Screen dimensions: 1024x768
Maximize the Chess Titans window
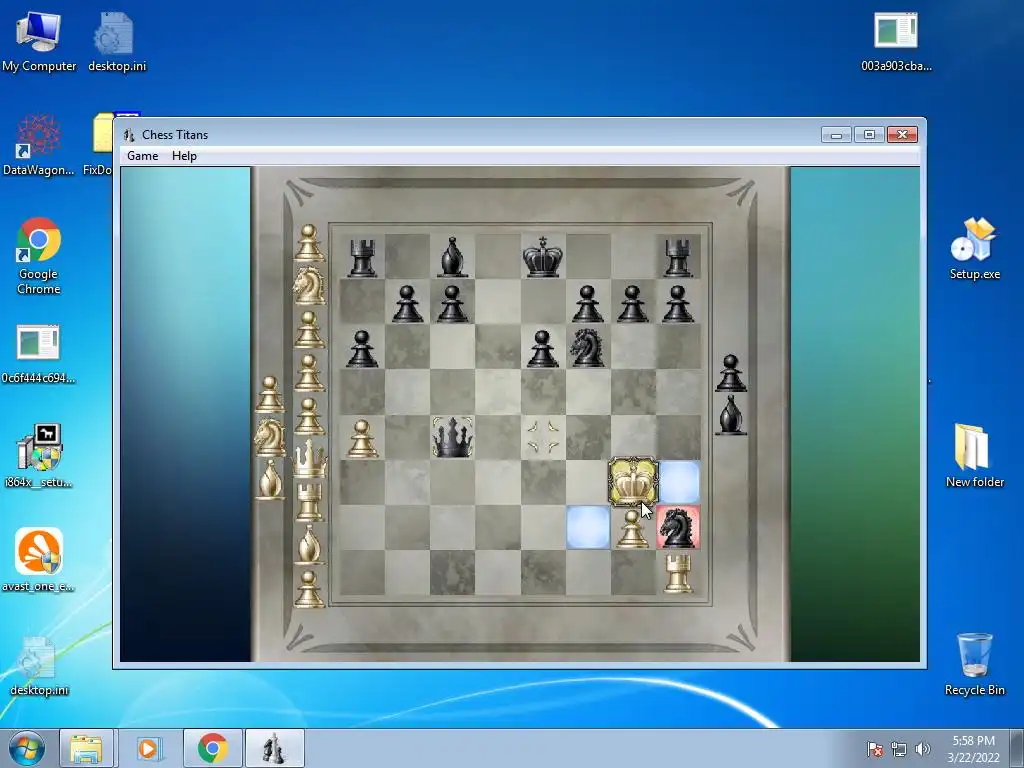click(869, 135)
